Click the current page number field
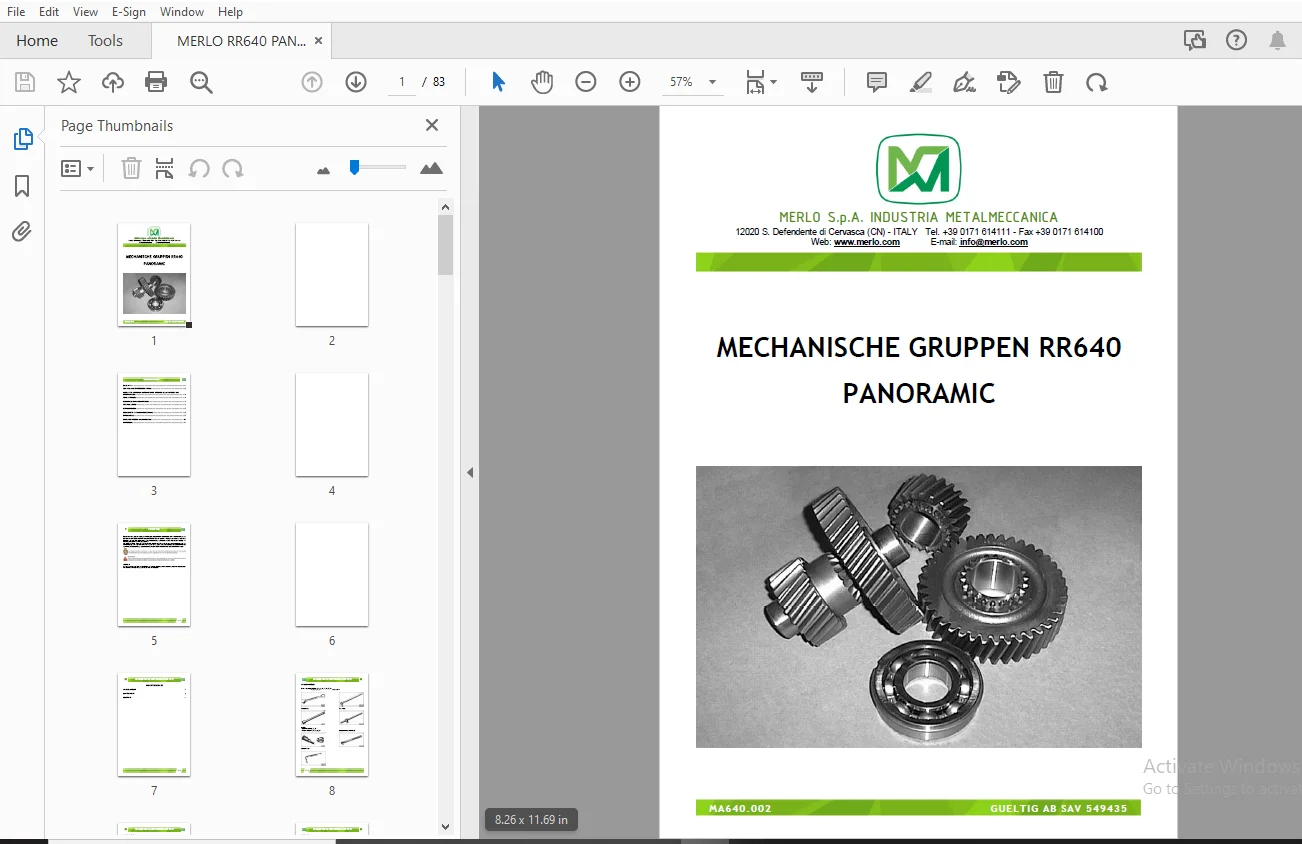 click(401, 82)
